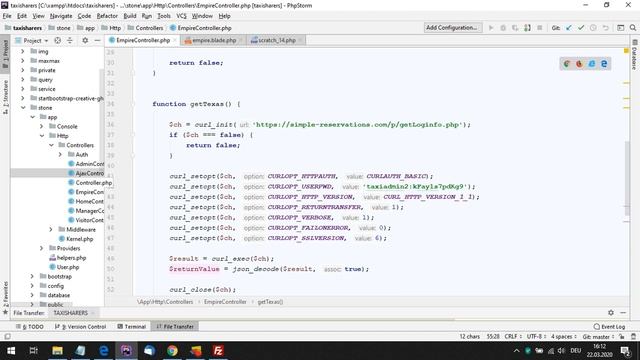The width and height of the screenshot is (640, 360).
Task: Open the Database tool window strip
Action: click(x=635, y=55)
